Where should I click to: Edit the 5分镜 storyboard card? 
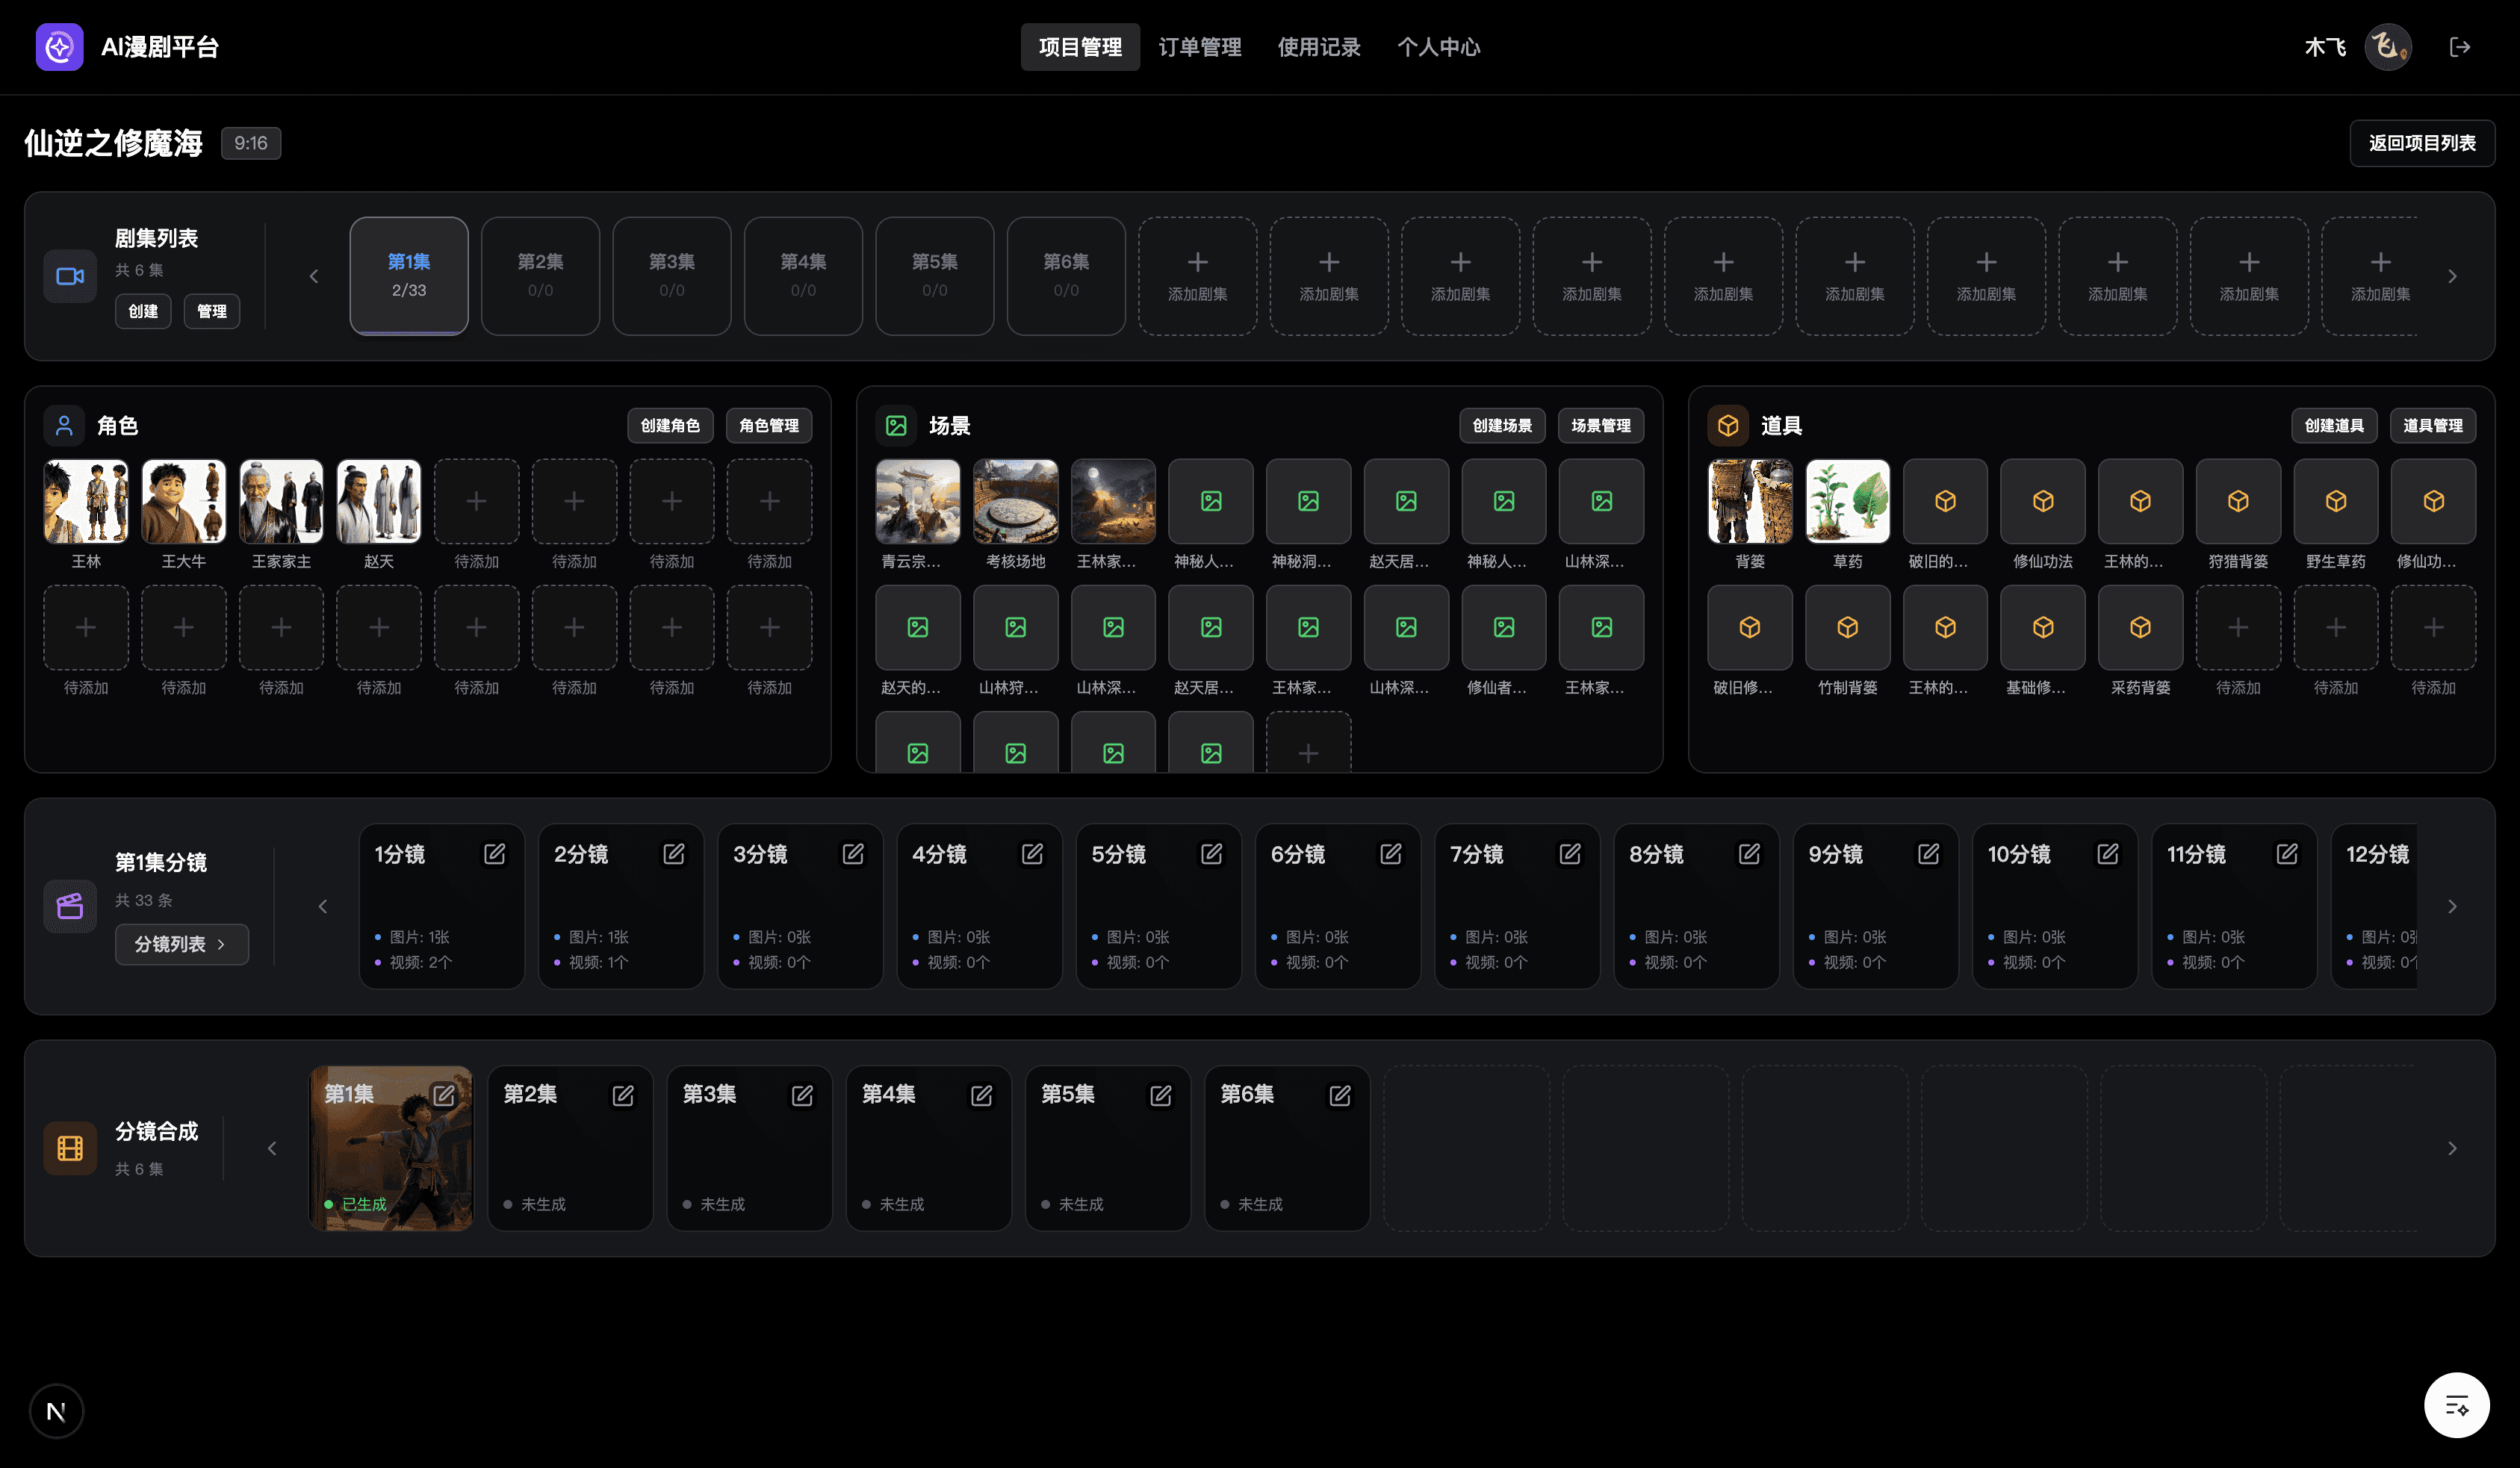coord(1211,854)
